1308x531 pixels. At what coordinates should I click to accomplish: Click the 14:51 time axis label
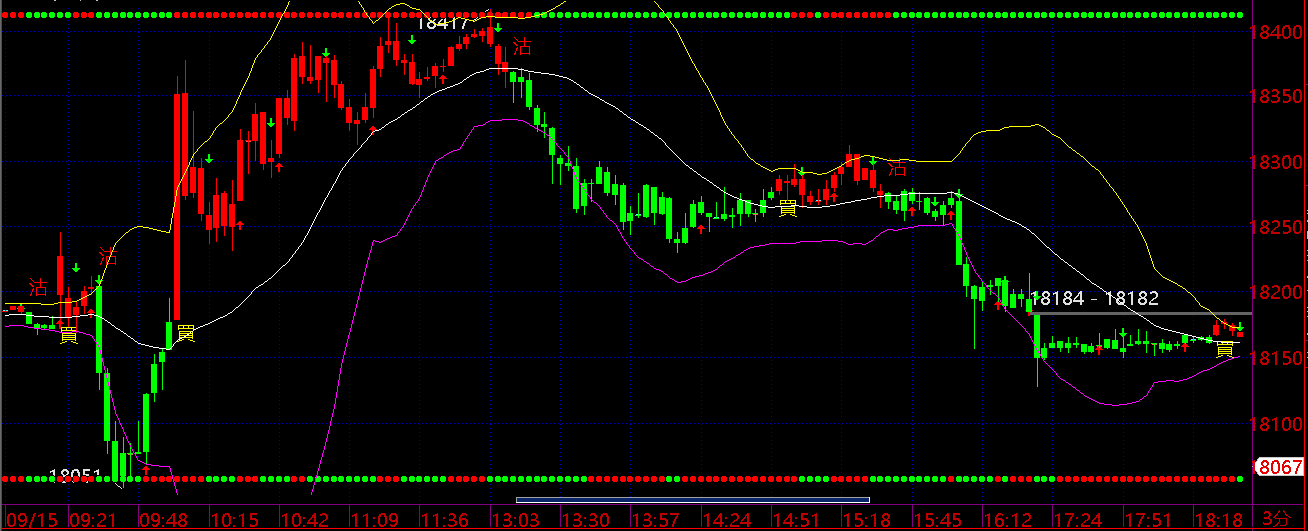click(x=797, y=520)
